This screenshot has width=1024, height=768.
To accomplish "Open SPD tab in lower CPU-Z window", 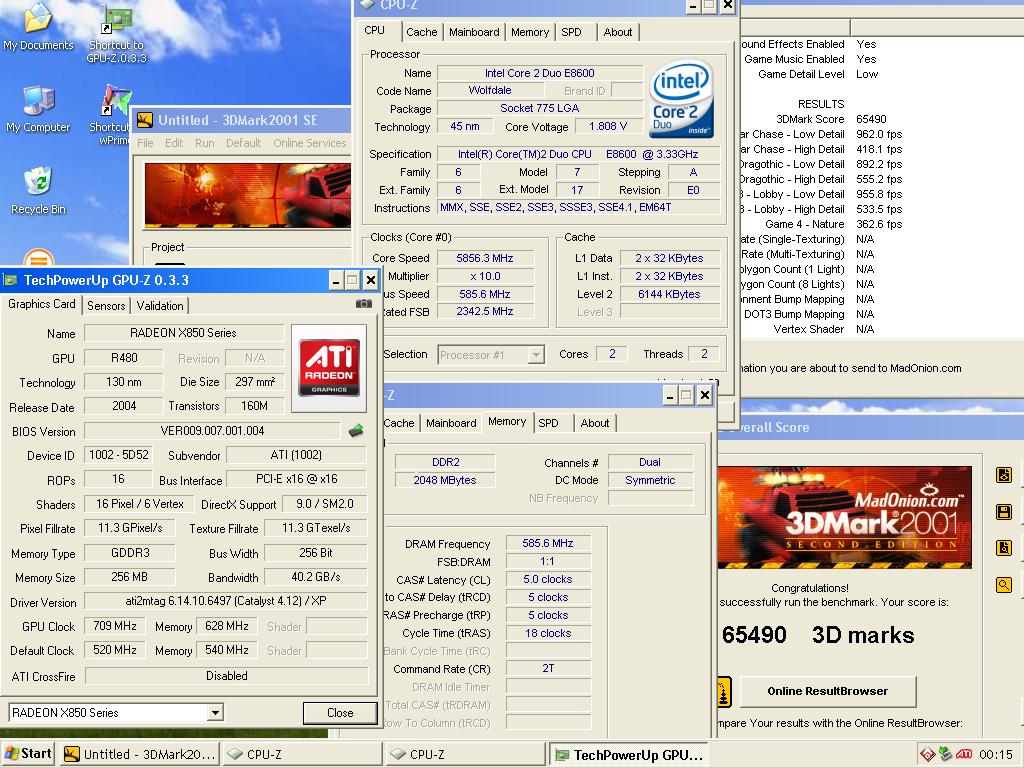I will click(x=549, y=423).
